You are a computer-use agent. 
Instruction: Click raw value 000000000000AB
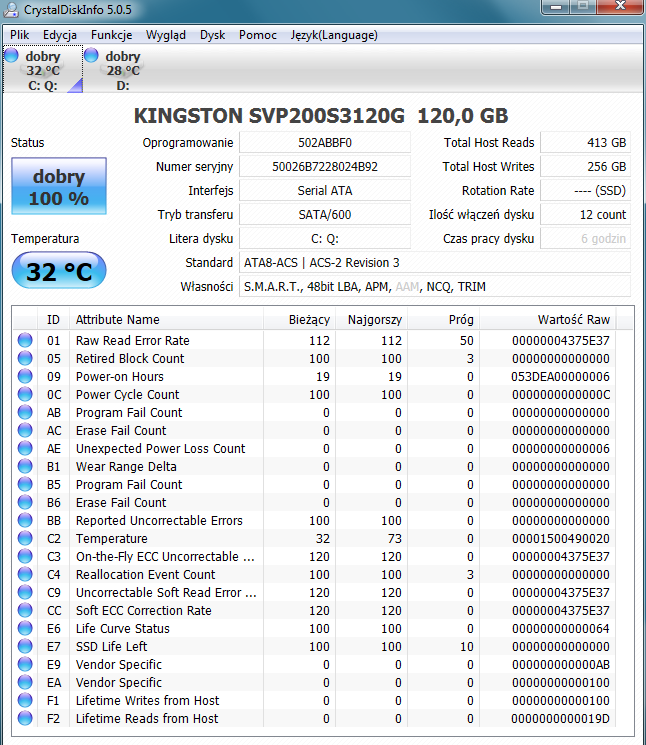pos(560,665)
